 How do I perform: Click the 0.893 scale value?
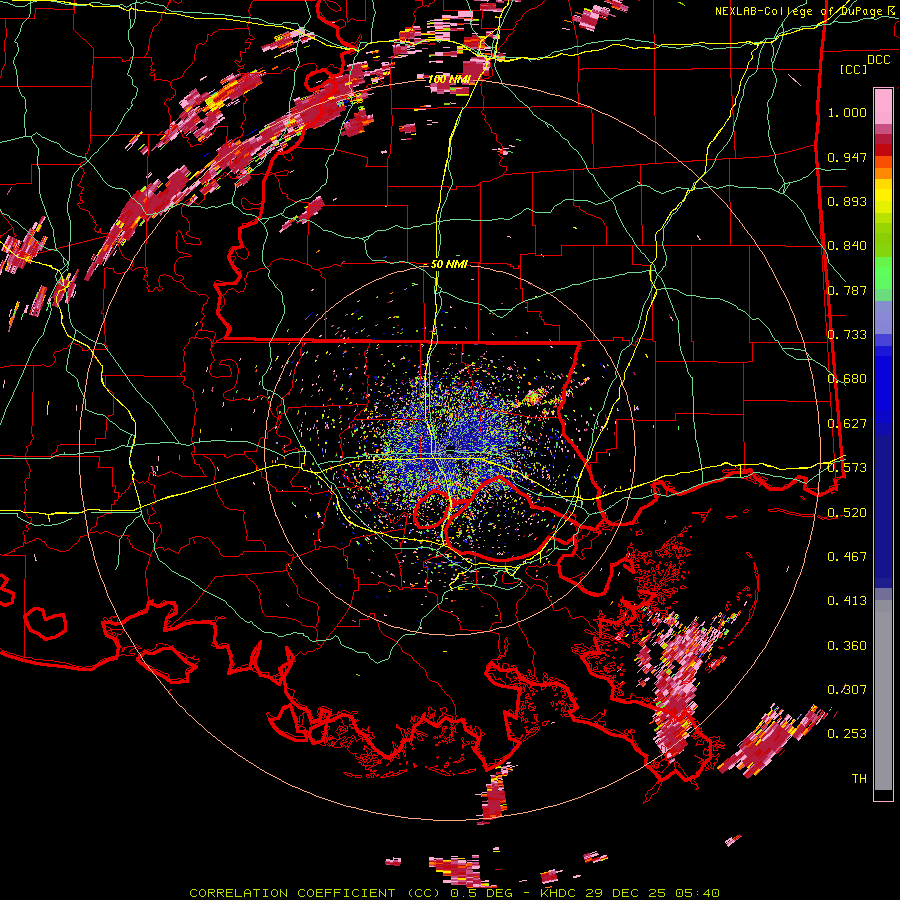[x=847, y=201]
